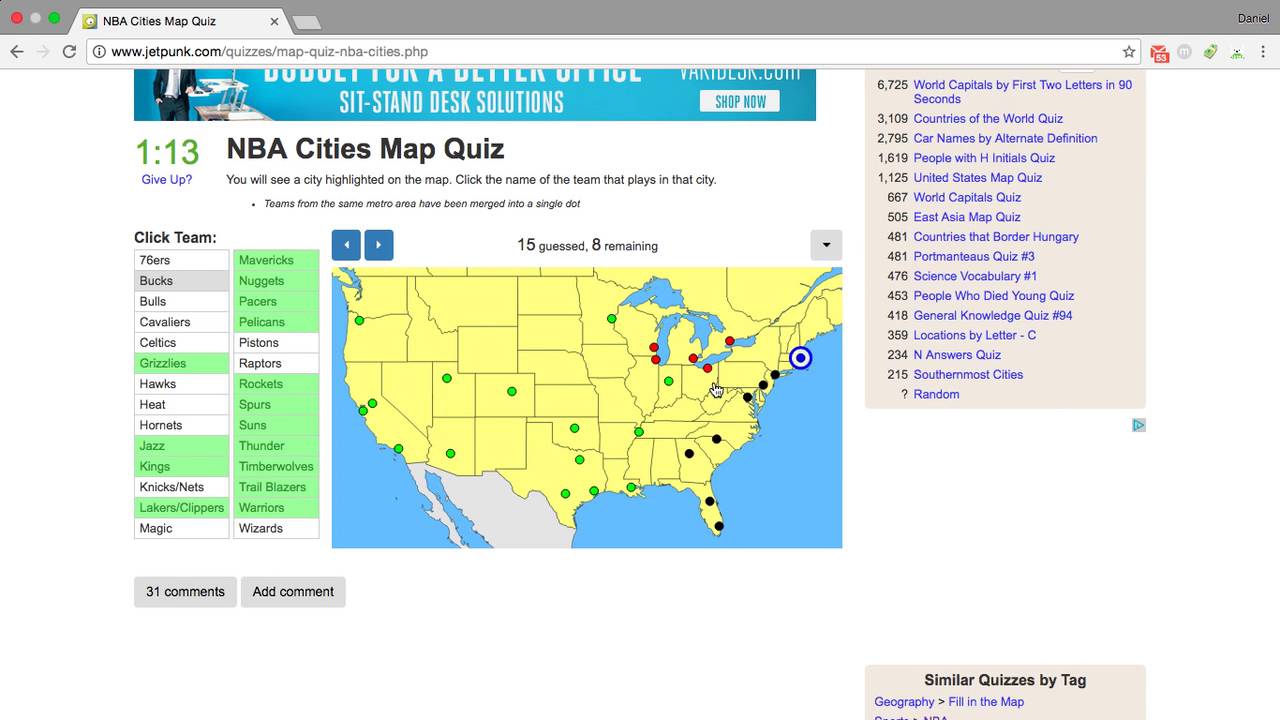Click the Warriors team cell
The width and height of the screenshot is (1280, 720).
pyautogui.click(x=276, y=508)
